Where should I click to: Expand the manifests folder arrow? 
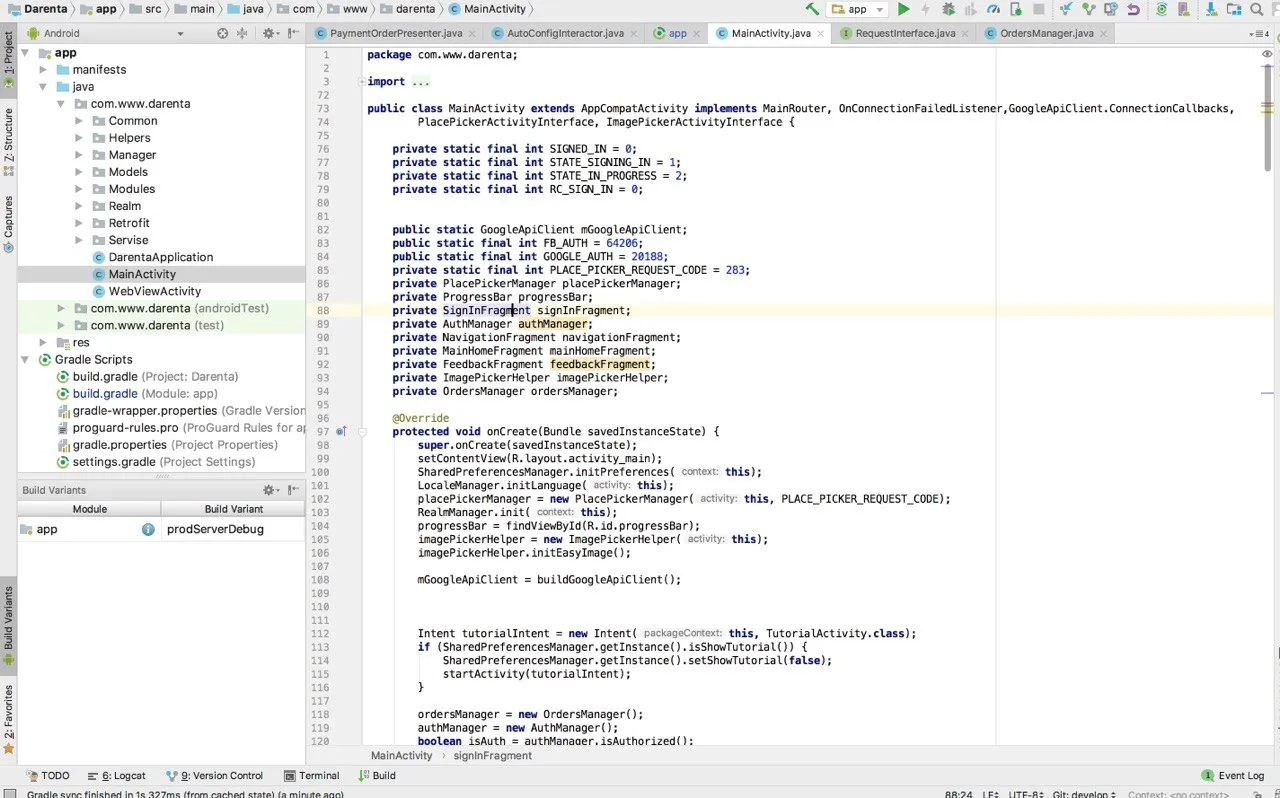(43, 70)
